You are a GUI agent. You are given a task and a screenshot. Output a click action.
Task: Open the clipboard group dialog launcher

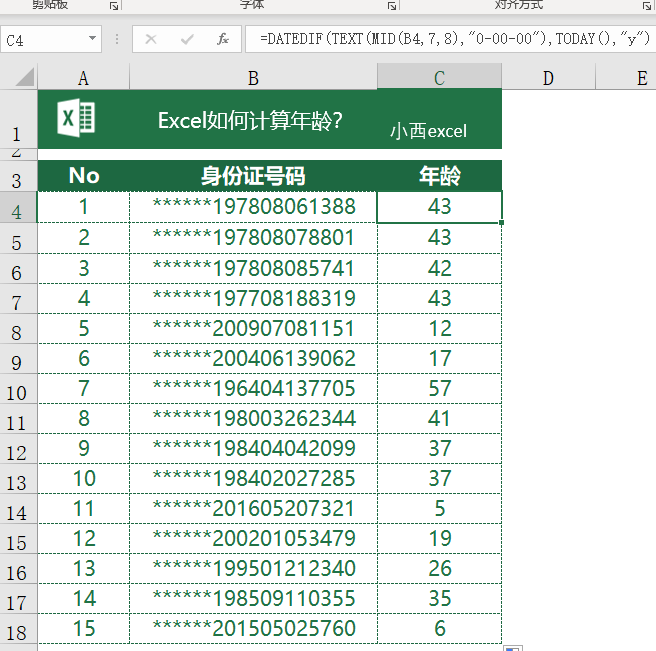tap(114, 5)
